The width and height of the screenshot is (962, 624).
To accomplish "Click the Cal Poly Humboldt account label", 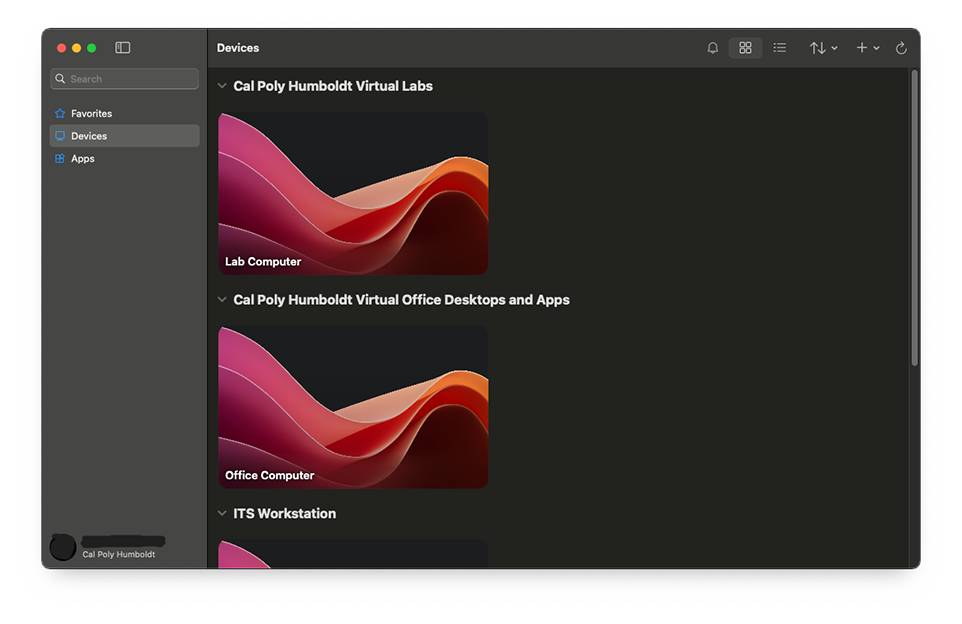I will (118, 554).
